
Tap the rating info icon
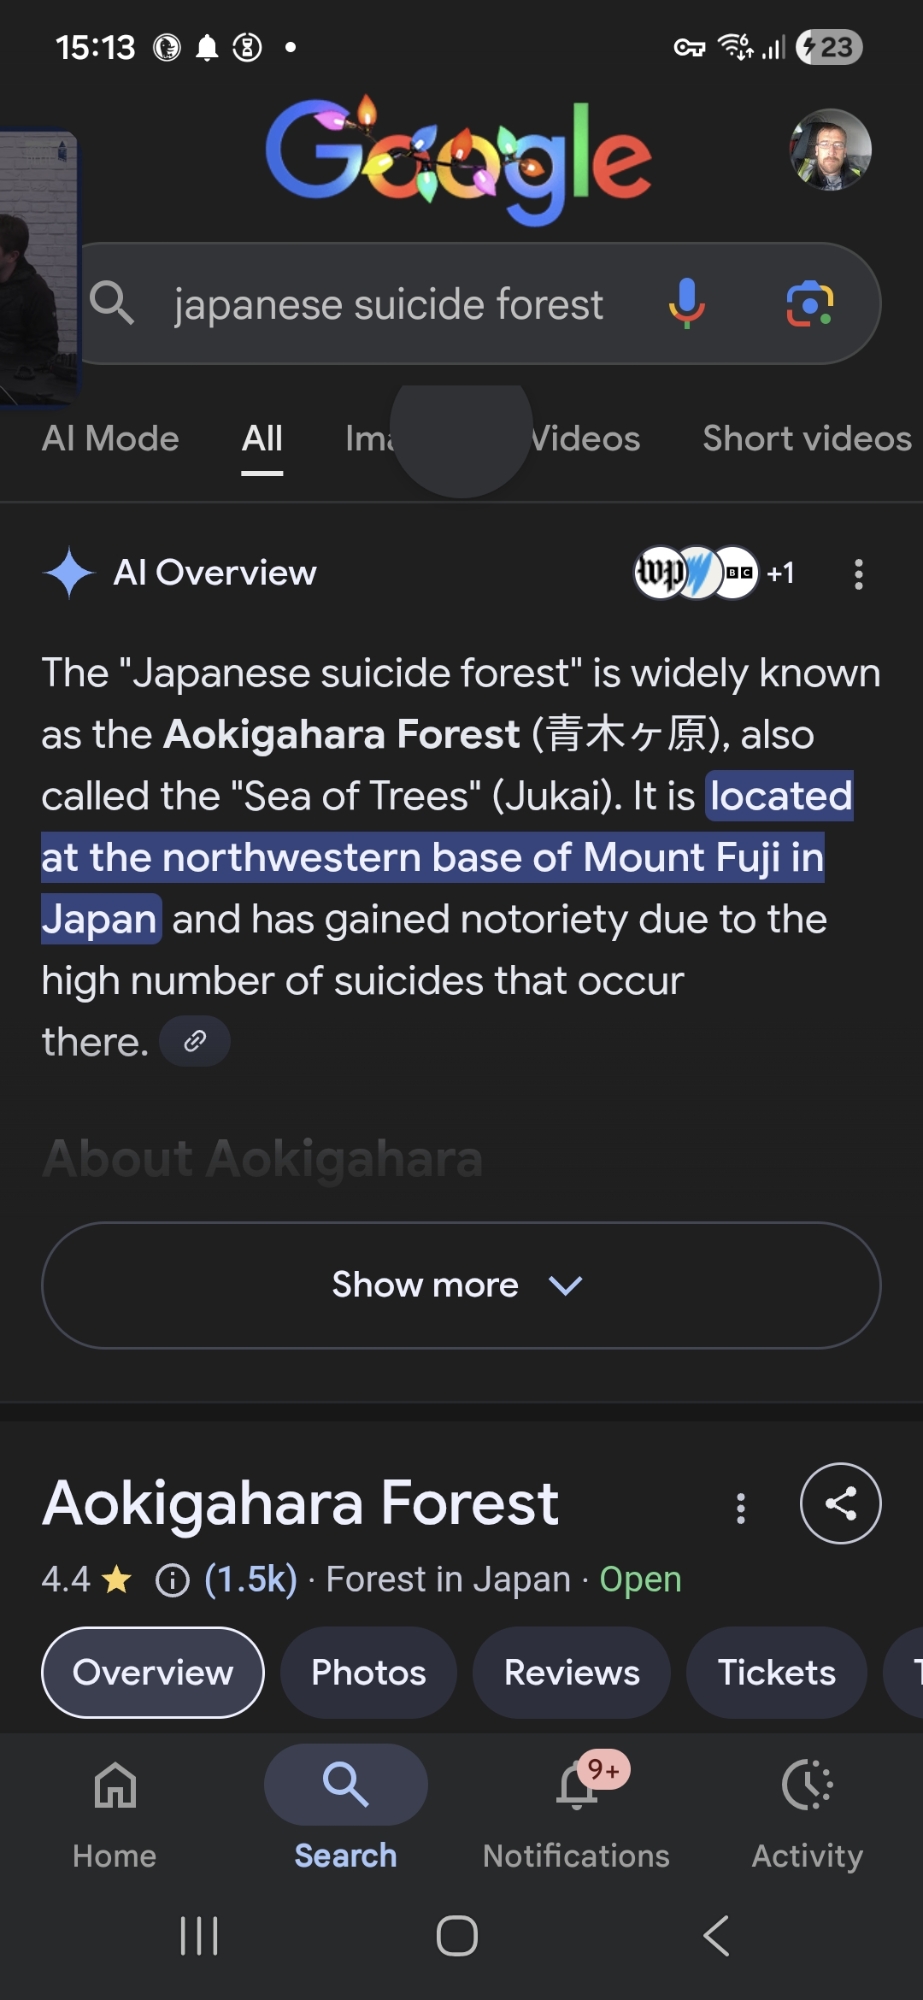172,1580
